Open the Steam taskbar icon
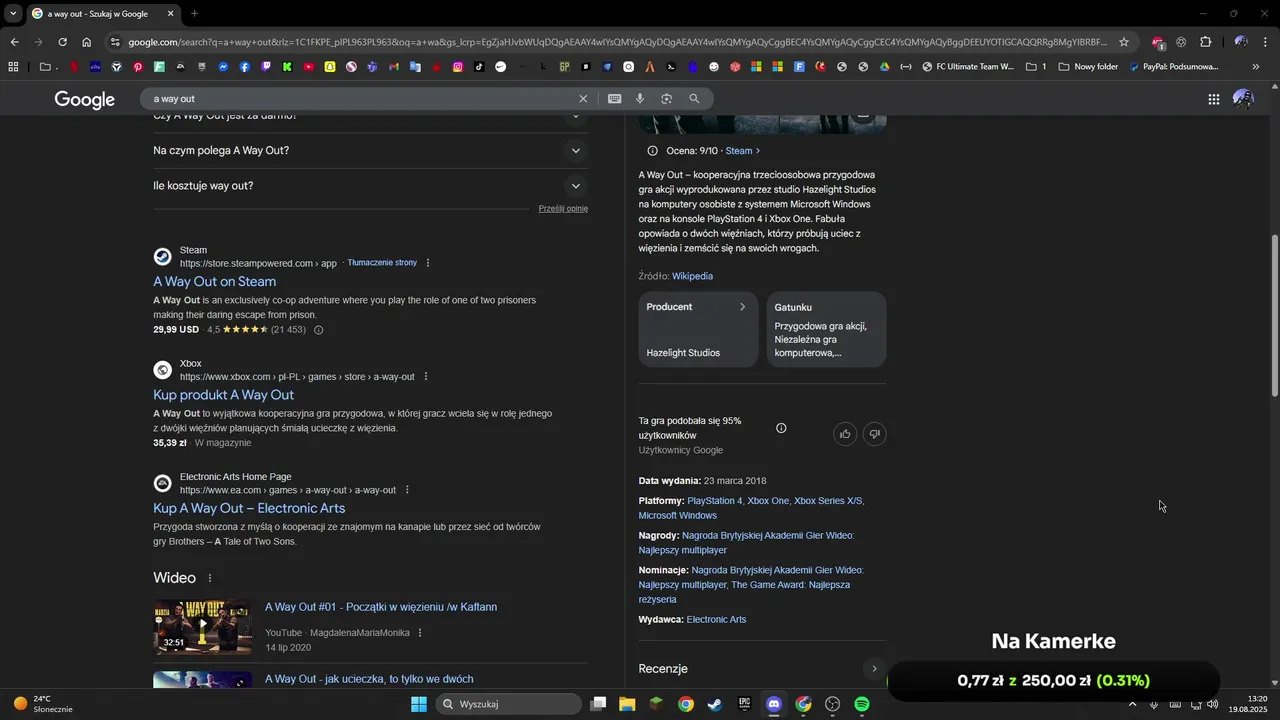The image size is (1280, 720). [714, 704]
